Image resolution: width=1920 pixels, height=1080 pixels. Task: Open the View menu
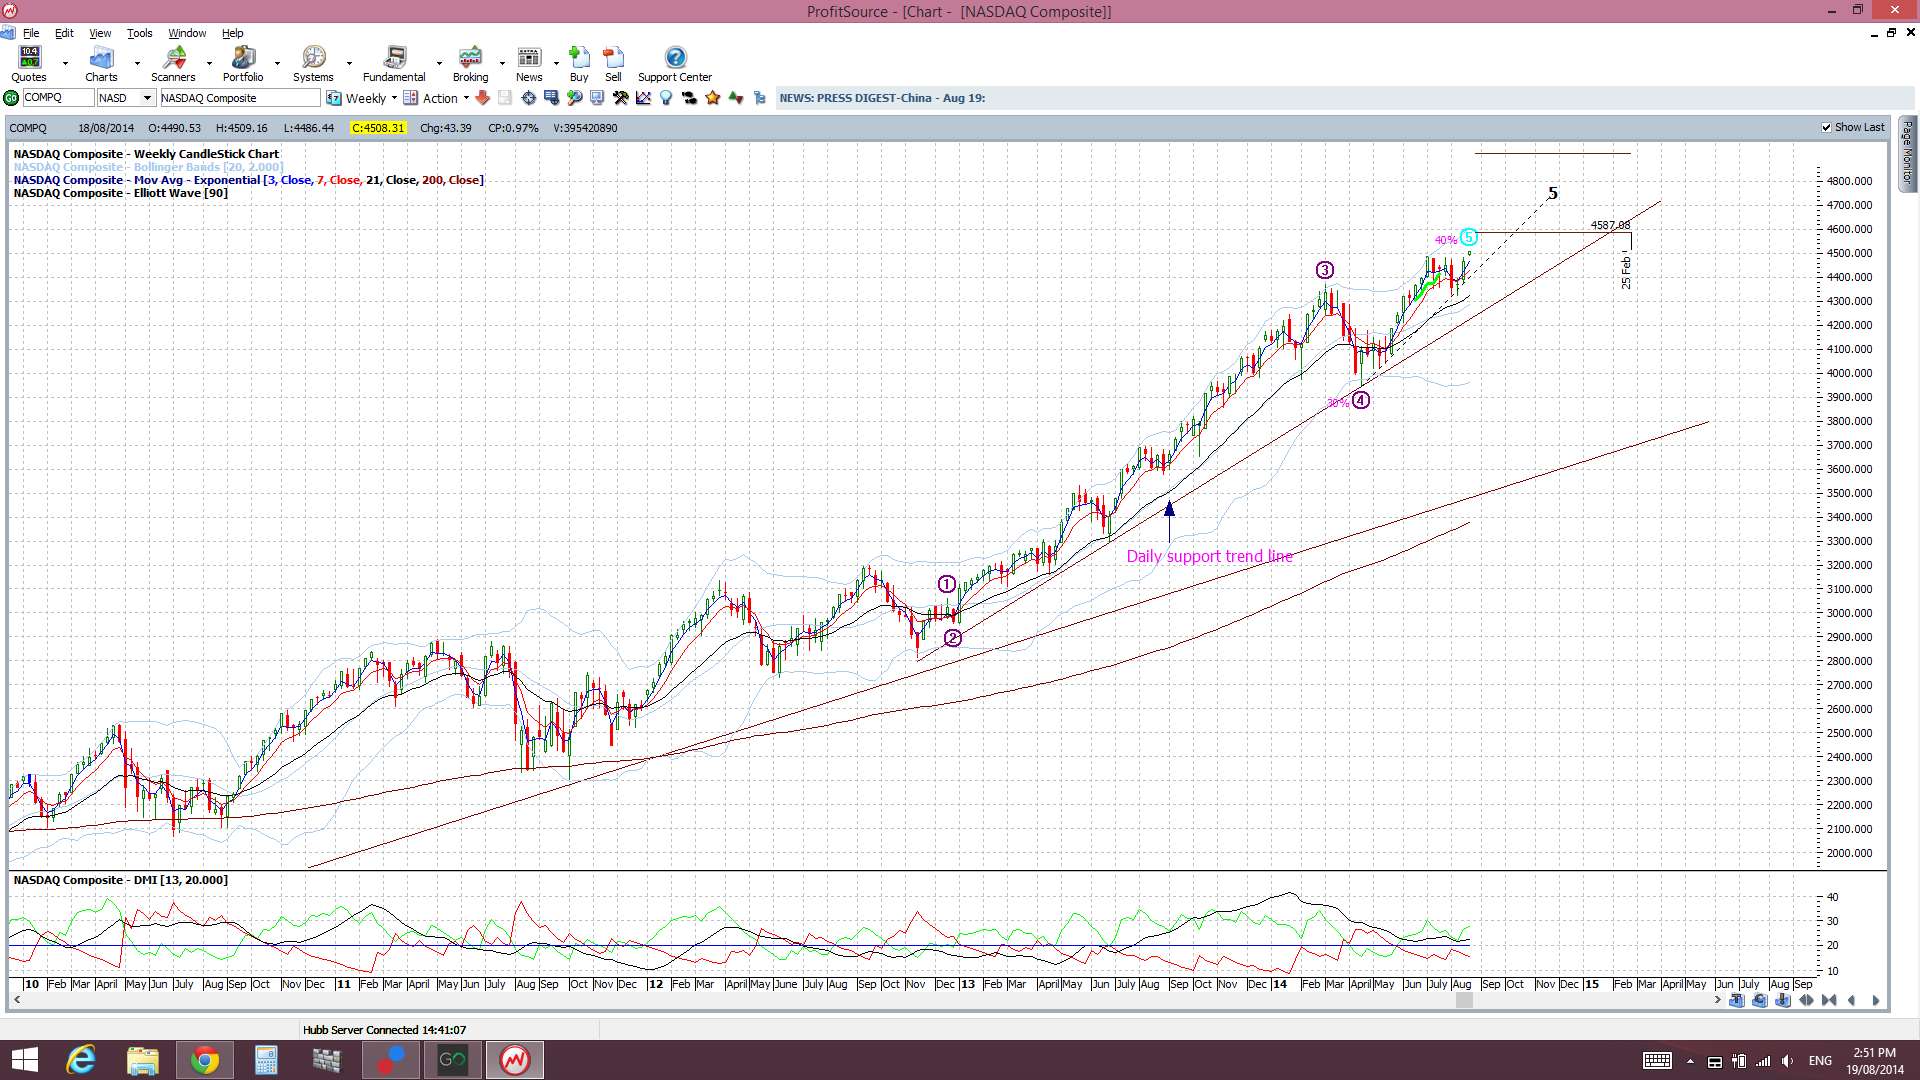click(x=100, y=33)
